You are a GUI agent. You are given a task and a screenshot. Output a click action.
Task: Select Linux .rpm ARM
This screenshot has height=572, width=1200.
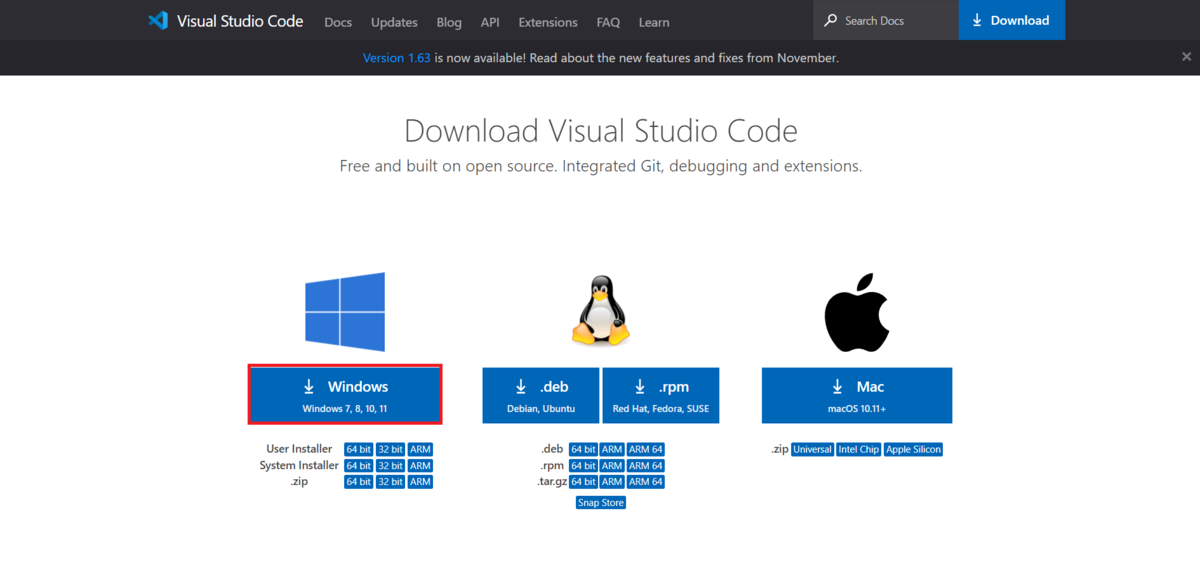click(612, 466)
